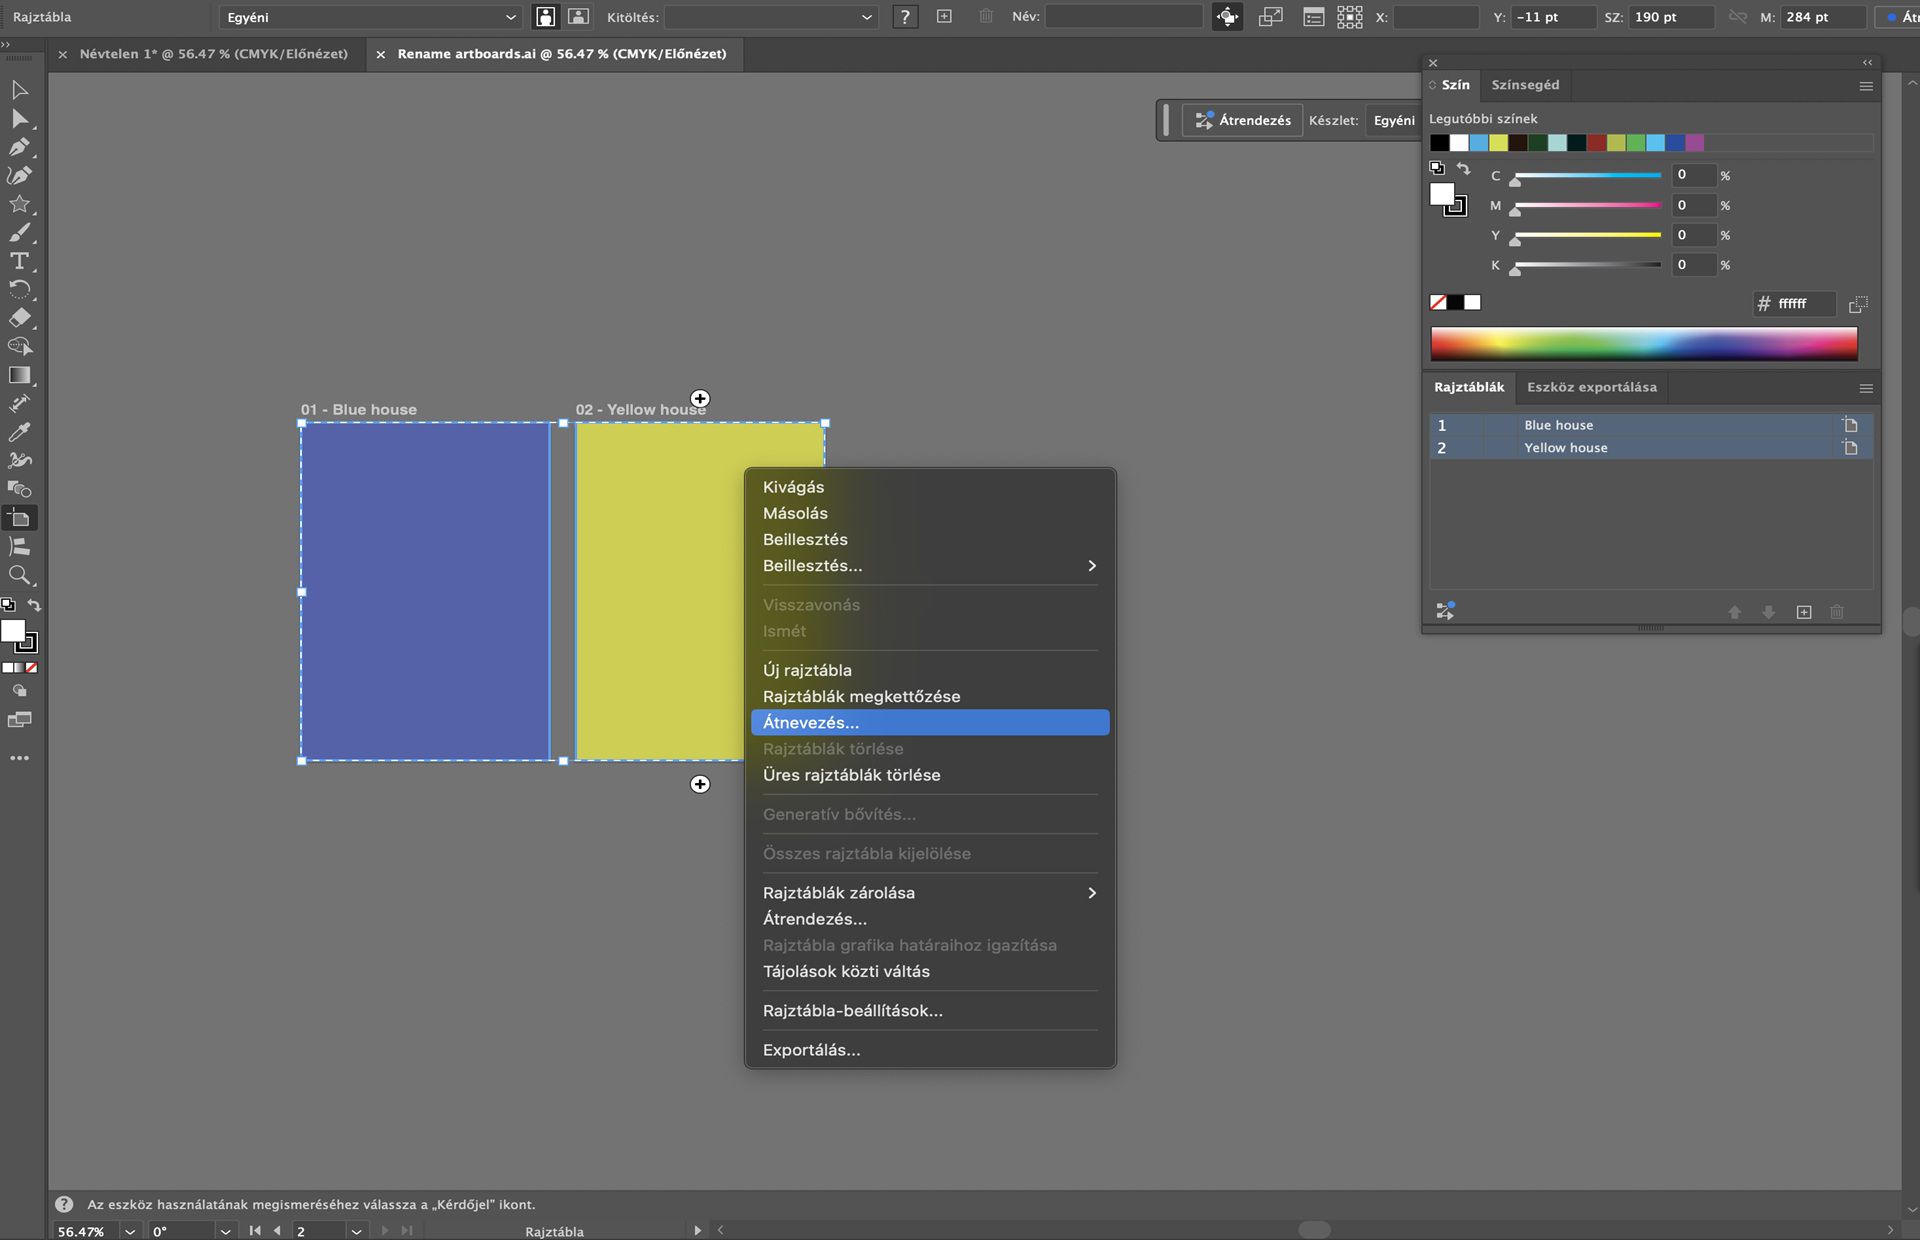
Task: Switch to Eszköz exportálása tab
Action: pos(1591,387)
